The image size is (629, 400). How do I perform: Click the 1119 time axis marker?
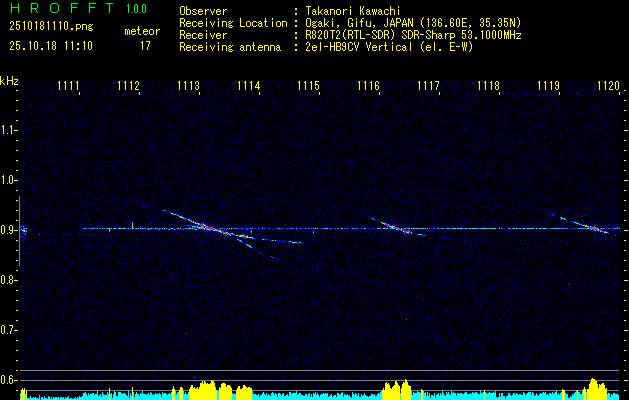pyautogui.click(x=548, y=85)
